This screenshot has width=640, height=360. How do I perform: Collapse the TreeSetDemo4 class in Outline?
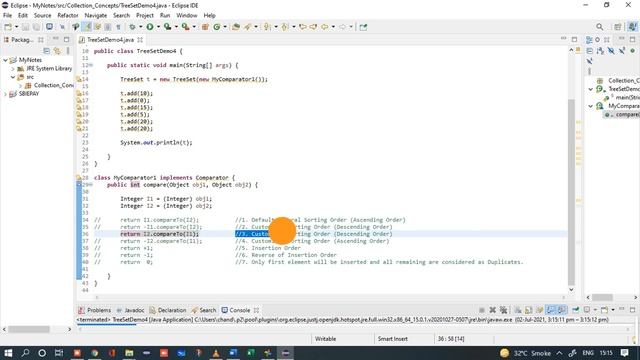[x=591, y=89]
